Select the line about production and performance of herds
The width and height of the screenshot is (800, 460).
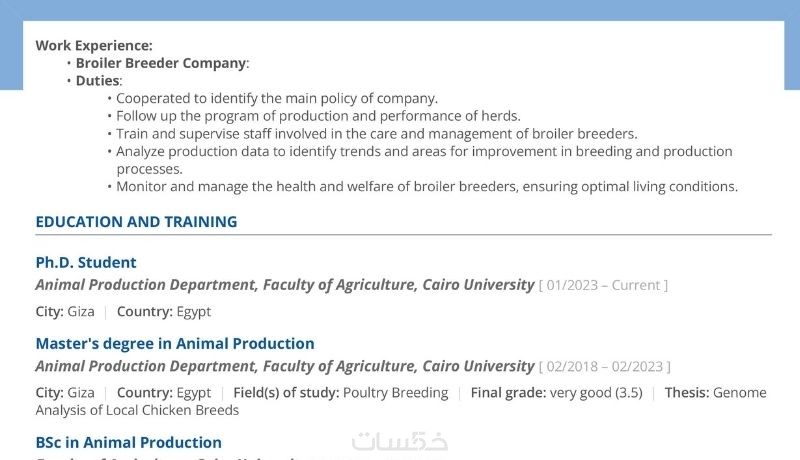tap(318, 116)
